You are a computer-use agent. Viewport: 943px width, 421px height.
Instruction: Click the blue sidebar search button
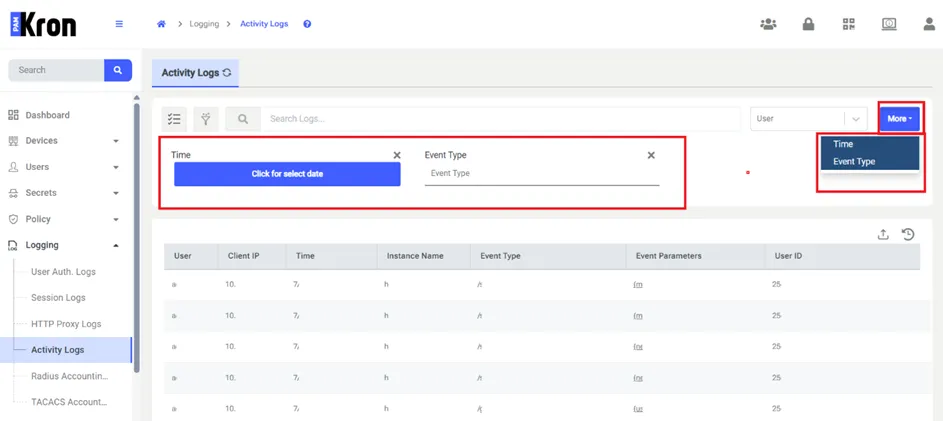(118, 70)
